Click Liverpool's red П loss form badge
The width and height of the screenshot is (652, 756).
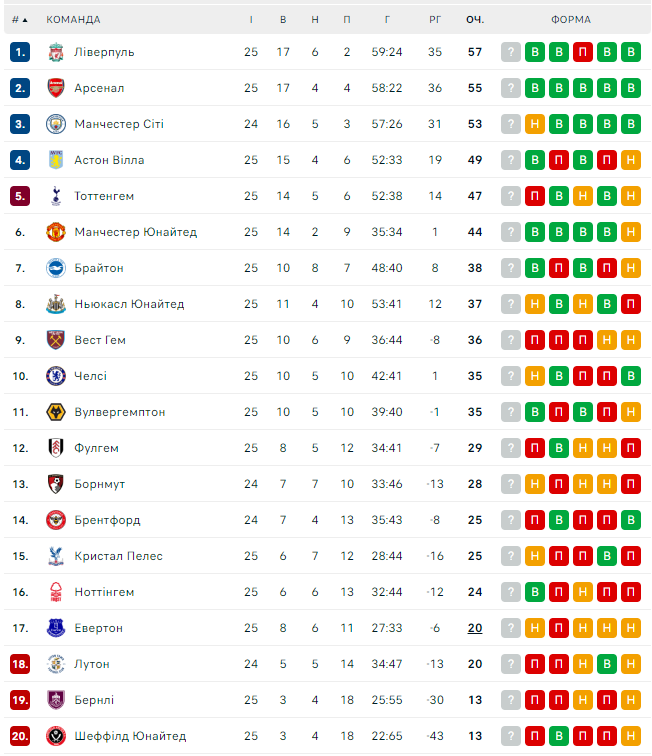(583, 52)
